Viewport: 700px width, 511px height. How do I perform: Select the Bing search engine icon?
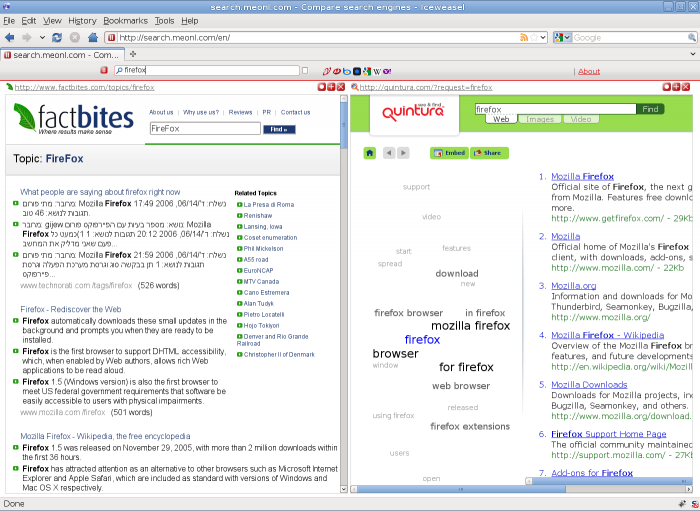click(346, 71)
